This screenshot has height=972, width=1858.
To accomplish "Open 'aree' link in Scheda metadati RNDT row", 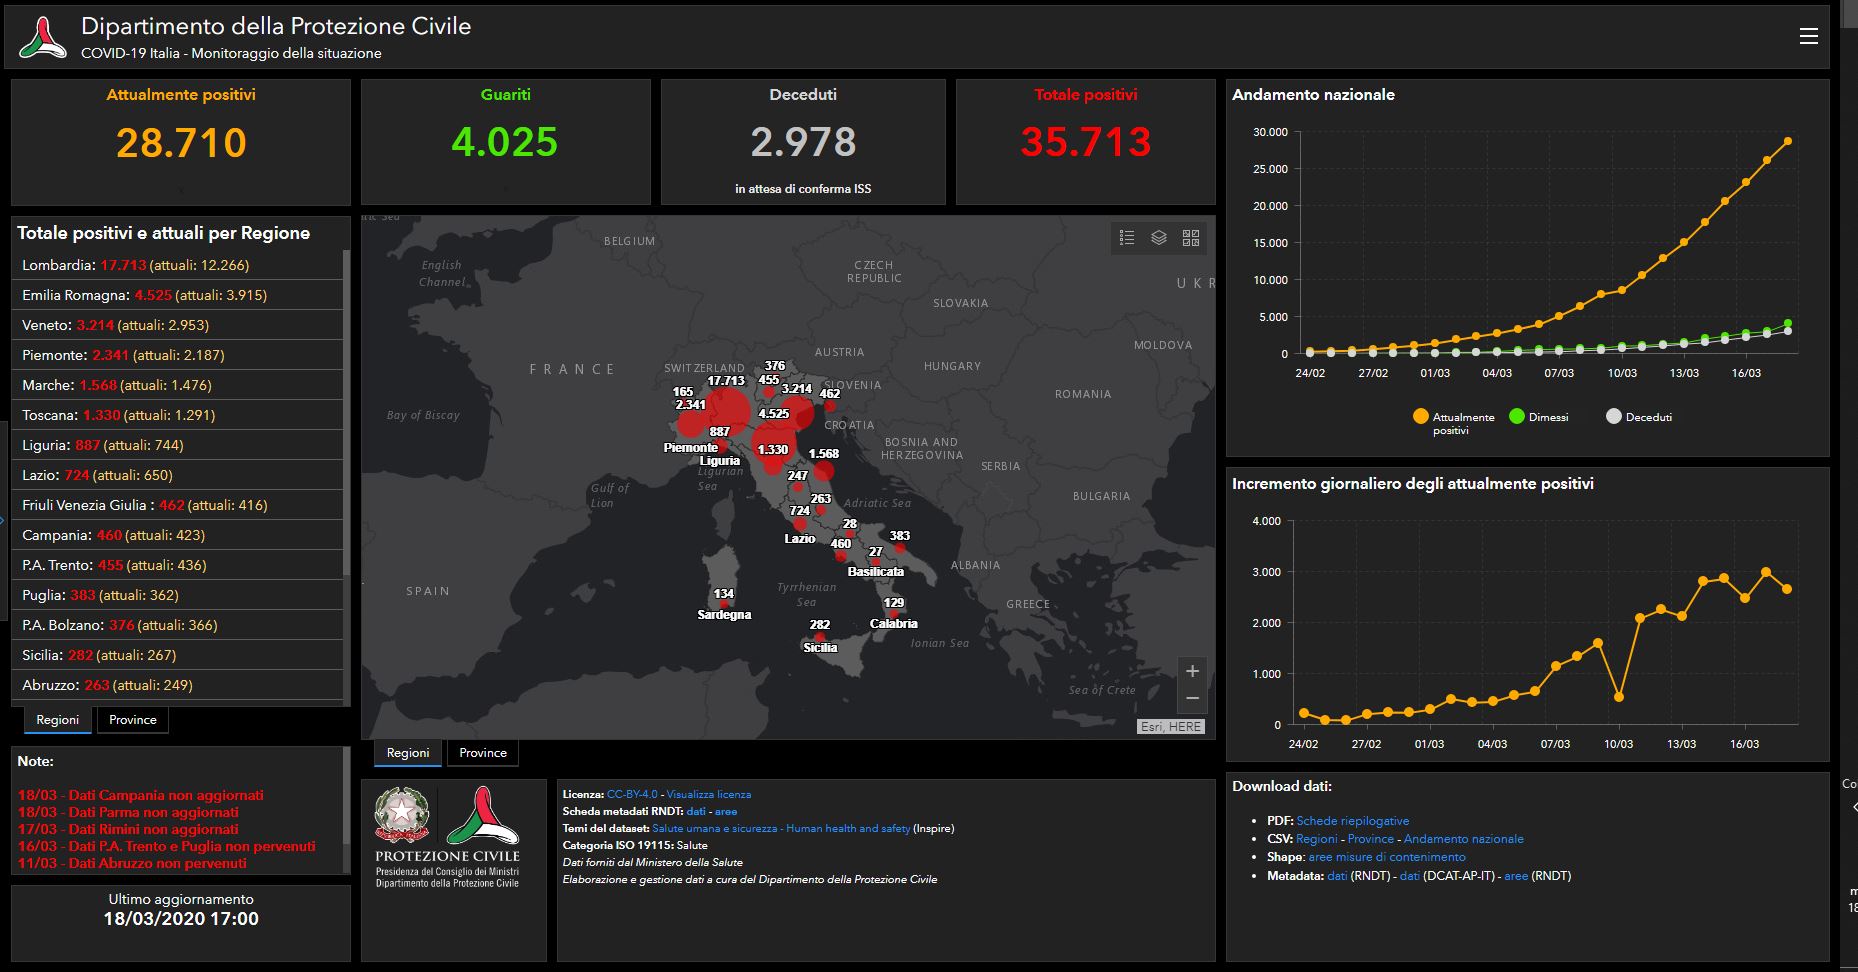I will click(726, 811).
